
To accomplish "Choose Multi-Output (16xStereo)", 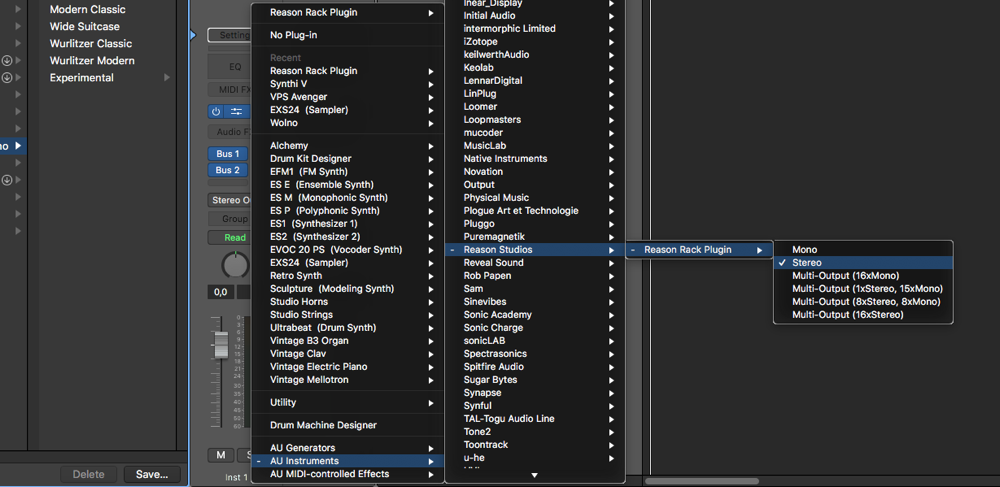I will (x=864, y=315).
